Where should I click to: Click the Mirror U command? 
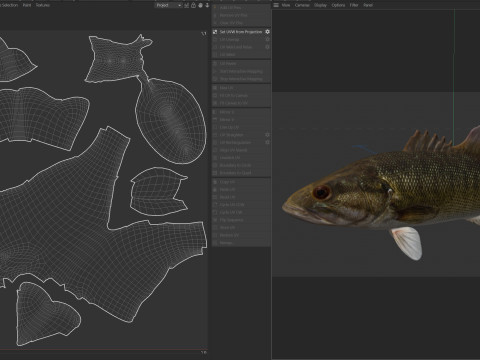coord(241,112)
